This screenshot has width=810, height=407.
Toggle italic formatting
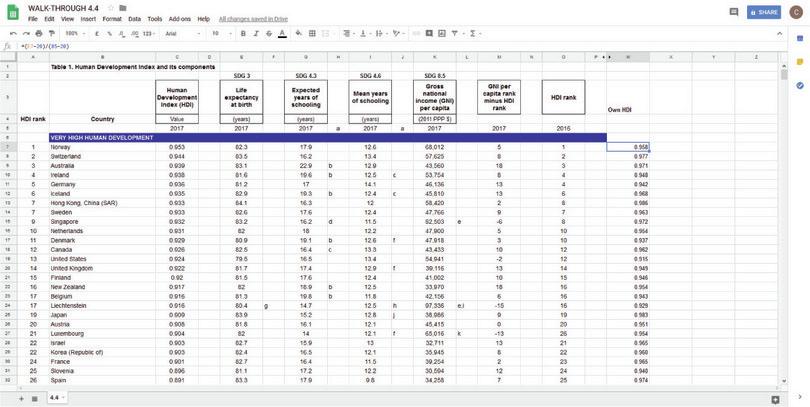pos(256,34)
